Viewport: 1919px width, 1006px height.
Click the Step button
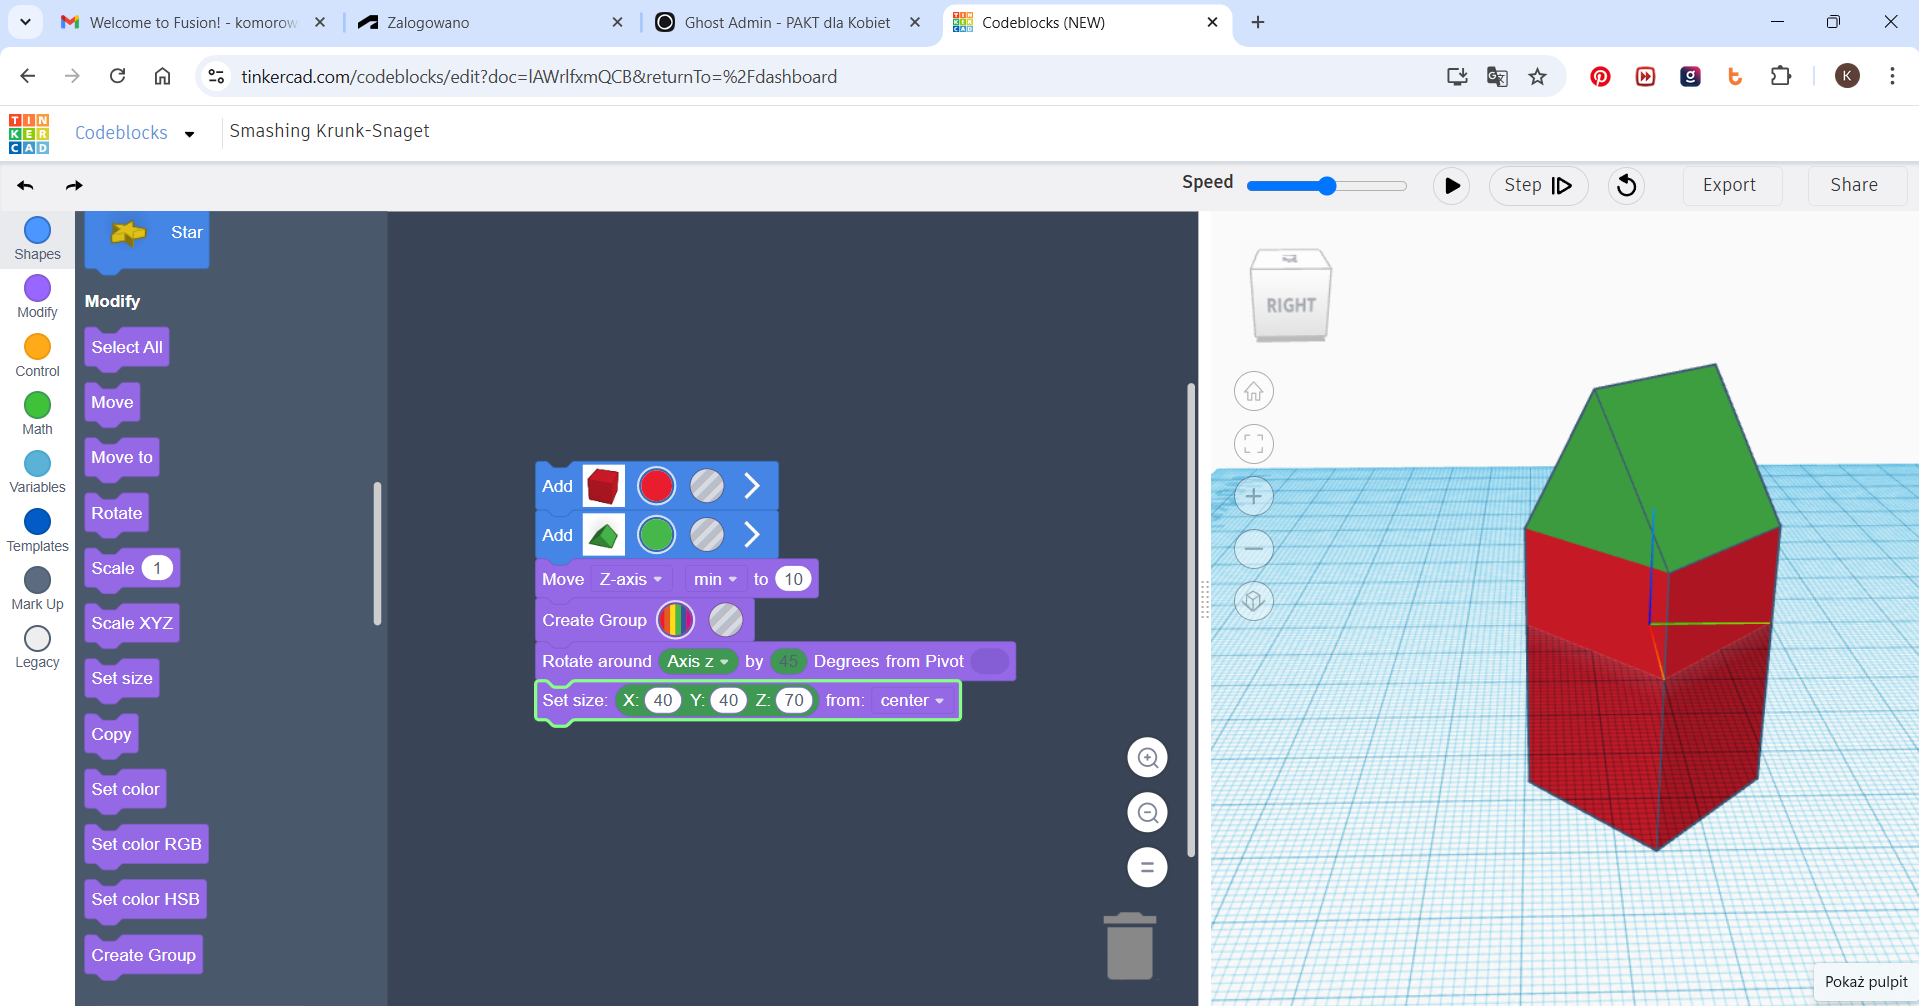click(1538, 185)
